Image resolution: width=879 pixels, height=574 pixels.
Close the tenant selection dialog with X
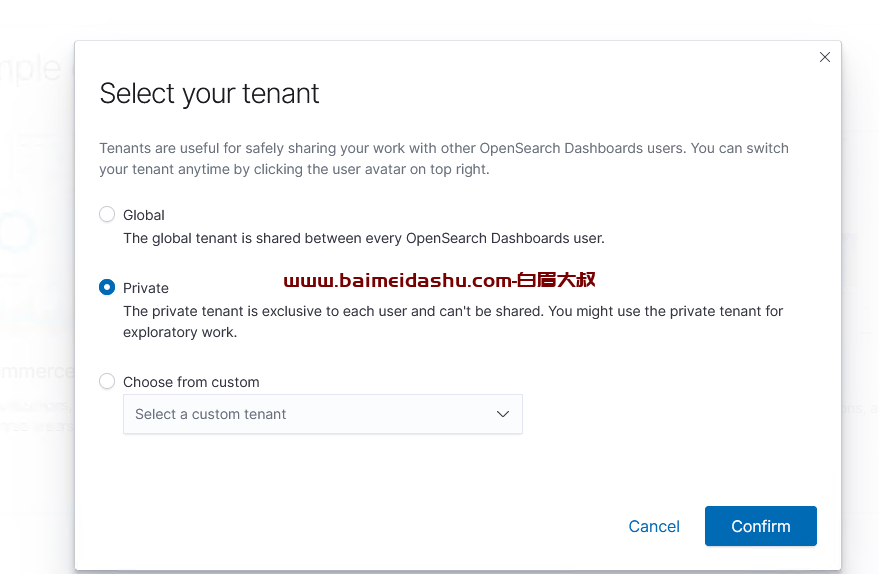click(x=825, y=57)
